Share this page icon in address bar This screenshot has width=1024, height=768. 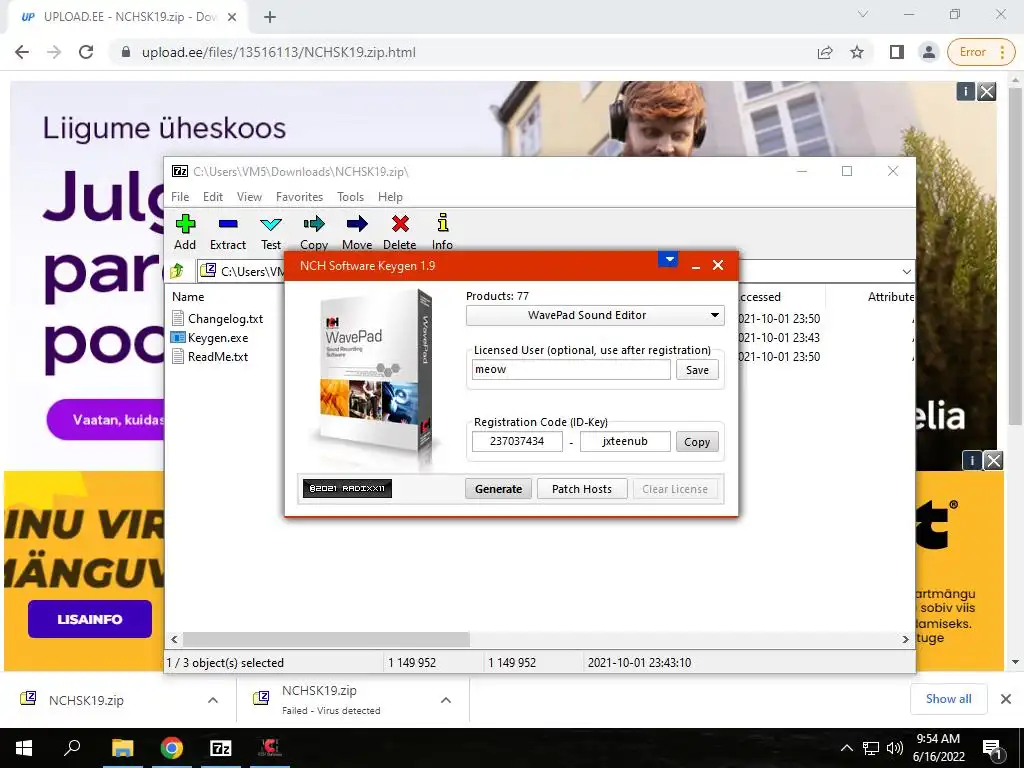(x=825, y=52)
